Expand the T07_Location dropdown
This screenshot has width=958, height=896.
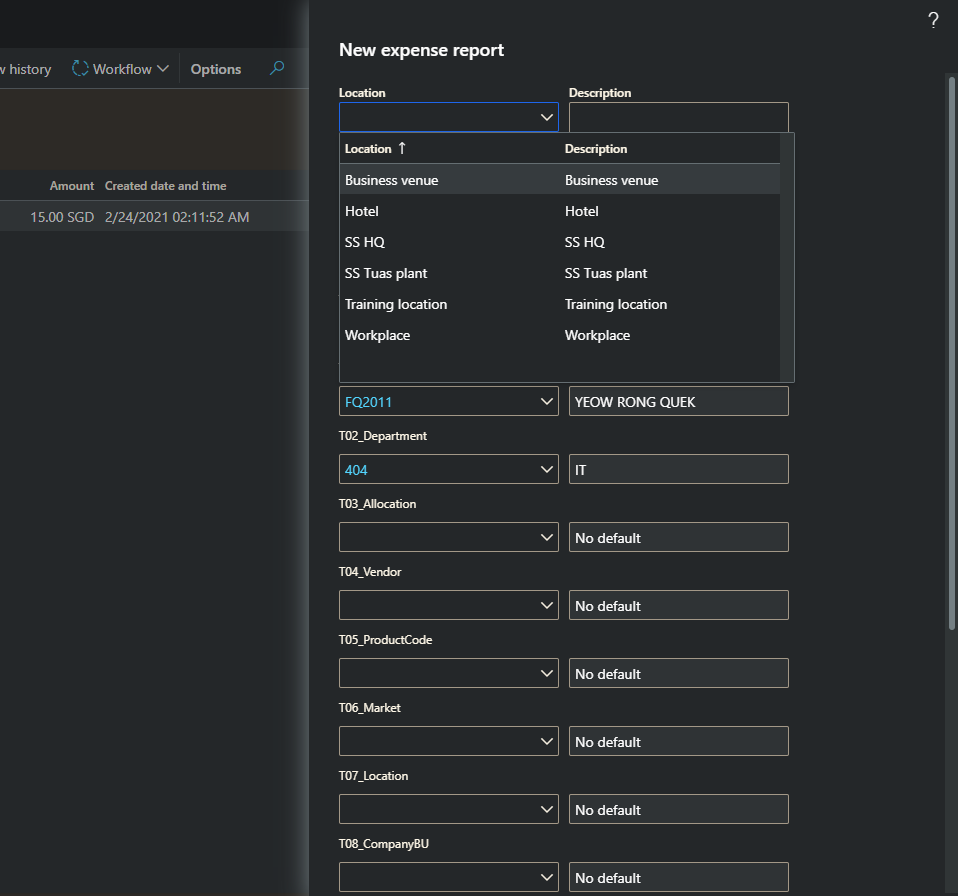546,810
